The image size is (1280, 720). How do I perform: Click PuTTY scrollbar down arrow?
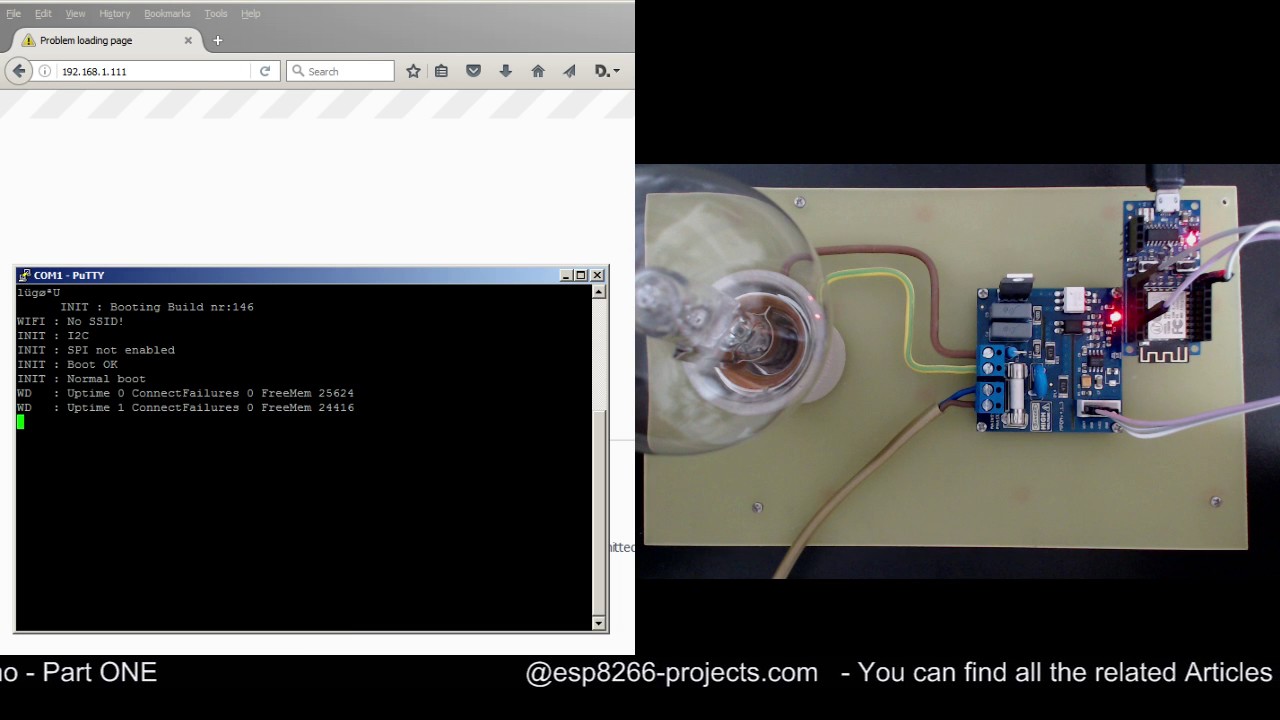pos(599,623)
